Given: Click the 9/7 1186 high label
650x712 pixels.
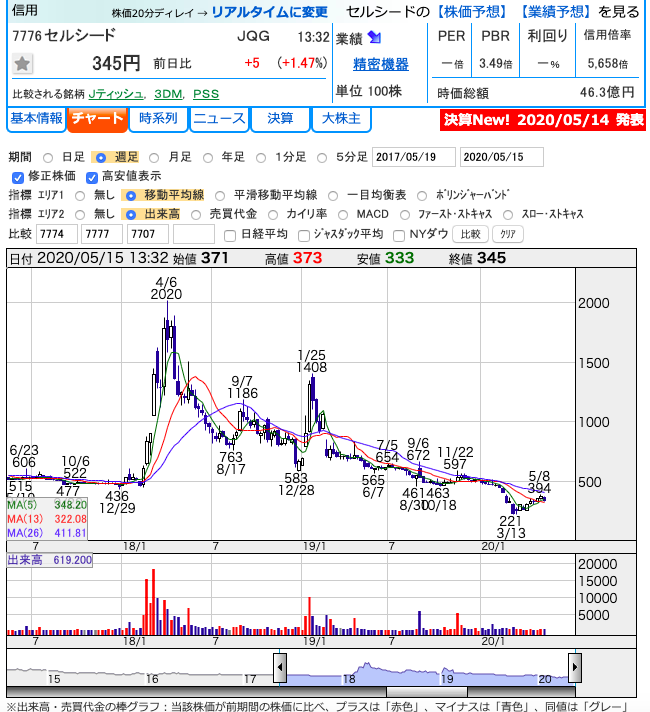Looking at the screenshot, I should 242,387.
